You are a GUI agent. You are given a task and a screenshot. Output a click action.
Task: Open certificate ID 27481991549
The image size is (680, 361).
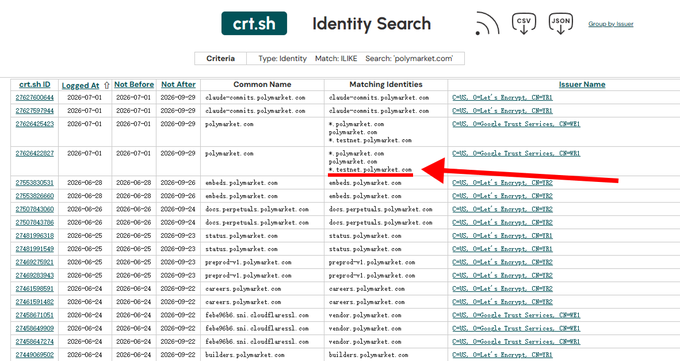pyautogui.click(x=35, y=249)
